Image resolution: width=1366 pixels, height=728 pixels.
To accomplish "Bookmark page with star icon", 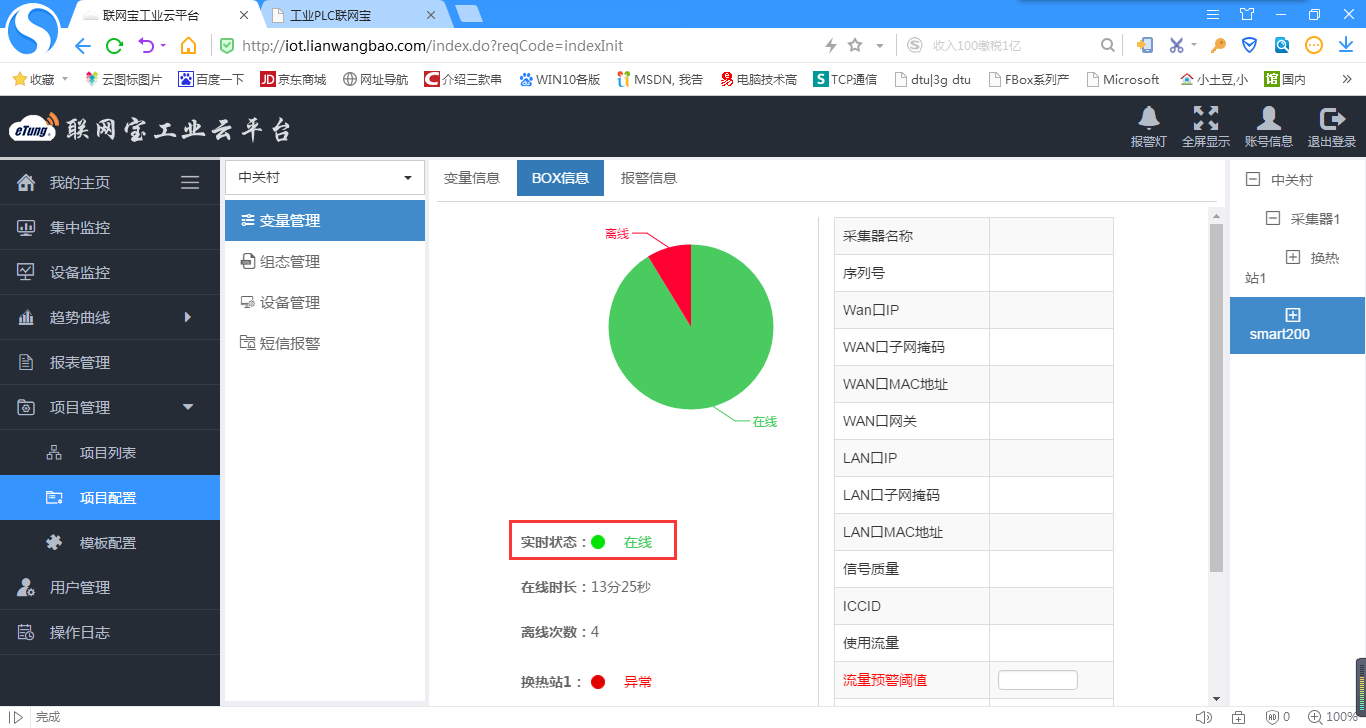I will click(x=855, y=45).
